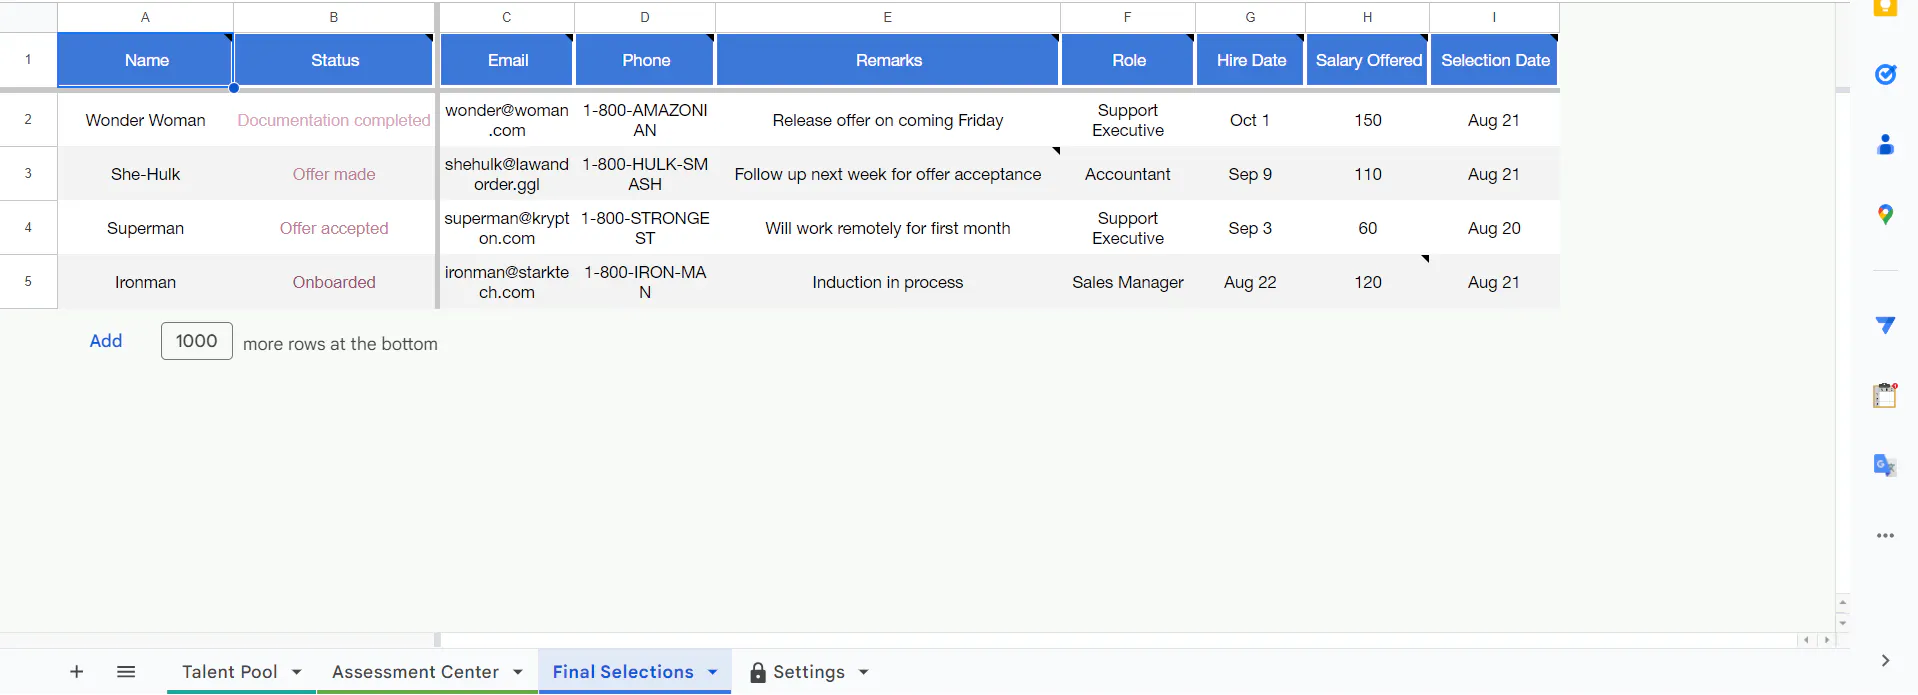The width and height of the screenshot is (1918, 695).
Task: Click the Salary Offered header cell
Action: tap(1368, 60)
